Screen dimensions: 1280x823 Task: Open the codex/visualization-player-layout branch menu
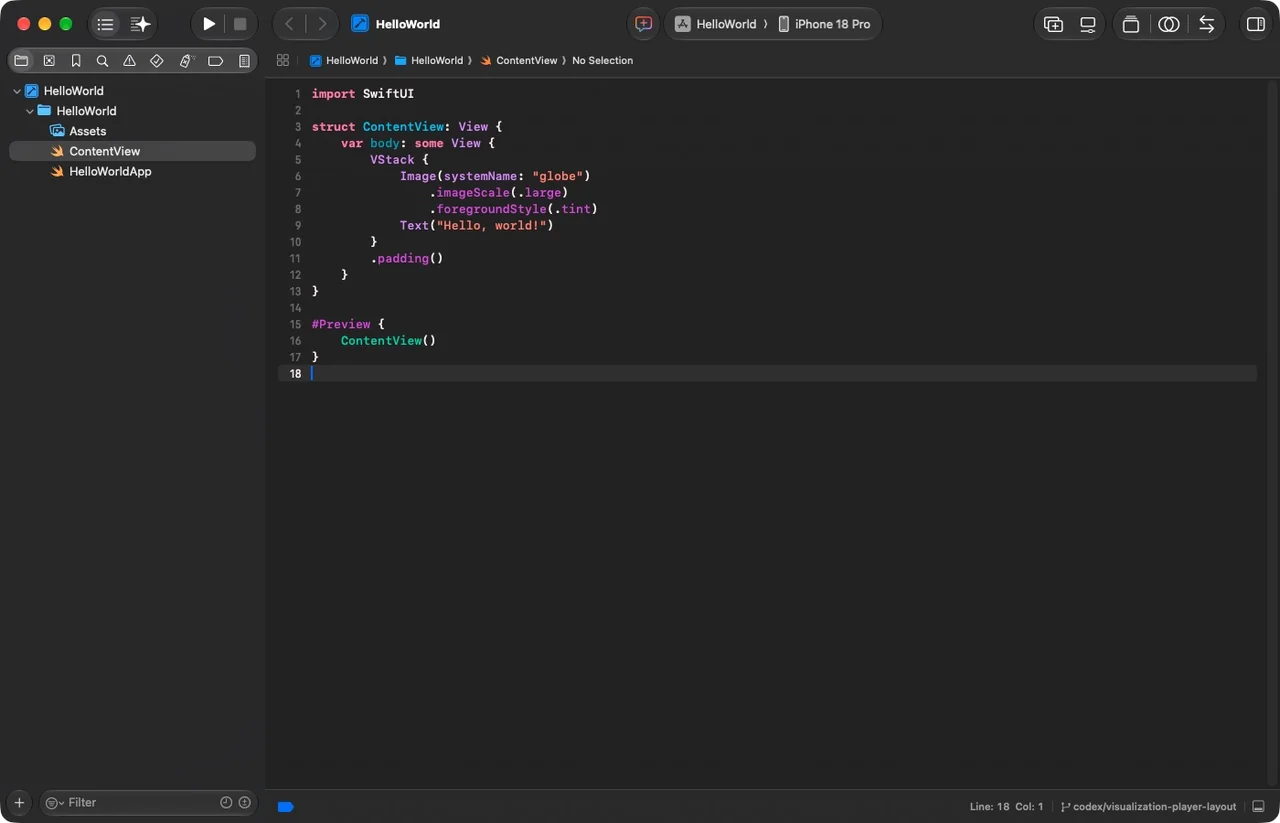pos(1148,807)
